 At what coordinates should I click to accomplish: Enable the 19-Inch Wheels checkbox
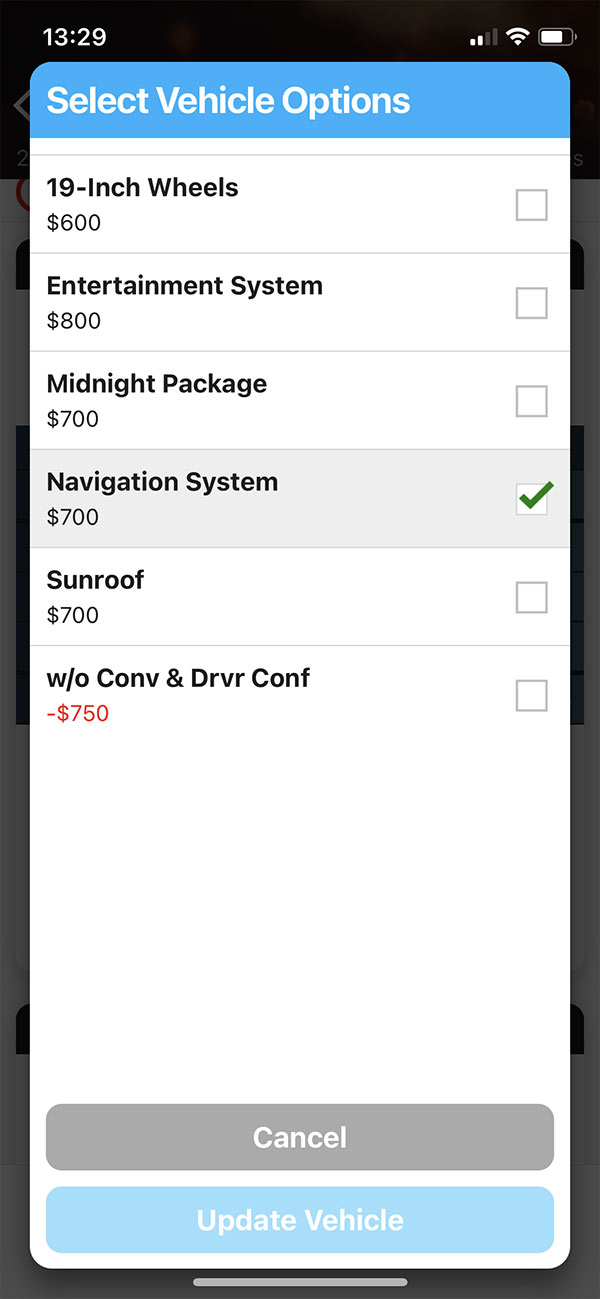(x=531, y=205)
